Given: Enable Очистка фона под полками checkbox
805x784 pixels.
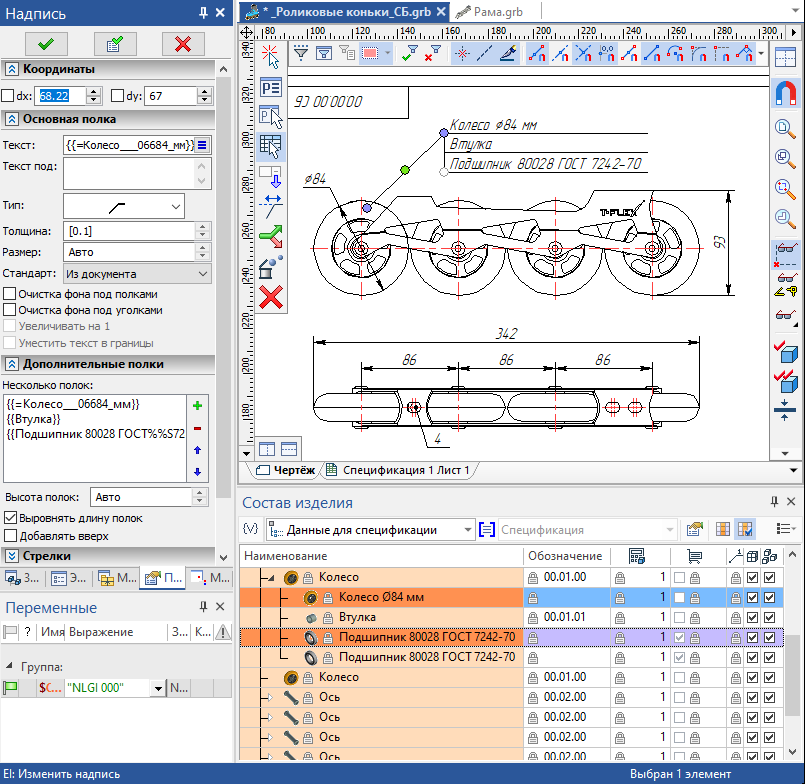Looking at the screenshot, I should coord(10,294).
